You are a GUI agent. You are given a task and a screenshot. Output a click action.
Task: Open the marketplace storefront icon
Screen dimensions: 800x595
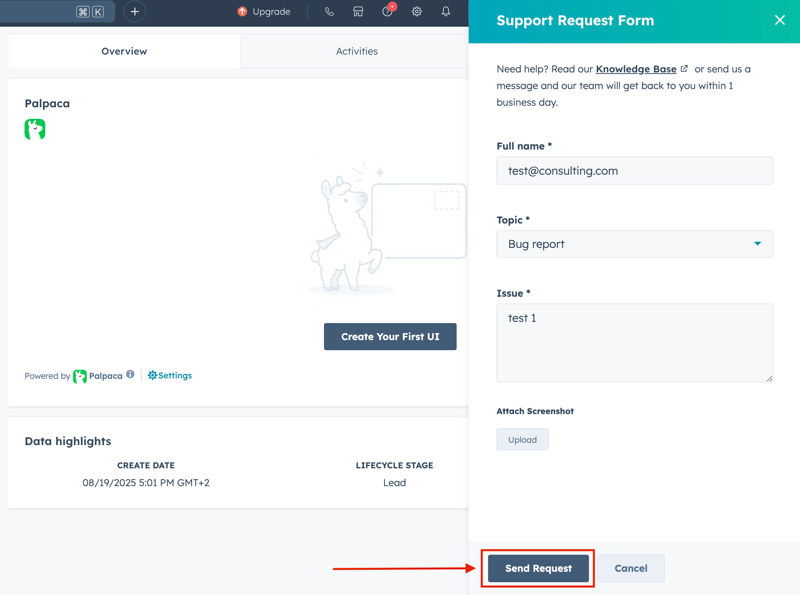tap(358, 12)
